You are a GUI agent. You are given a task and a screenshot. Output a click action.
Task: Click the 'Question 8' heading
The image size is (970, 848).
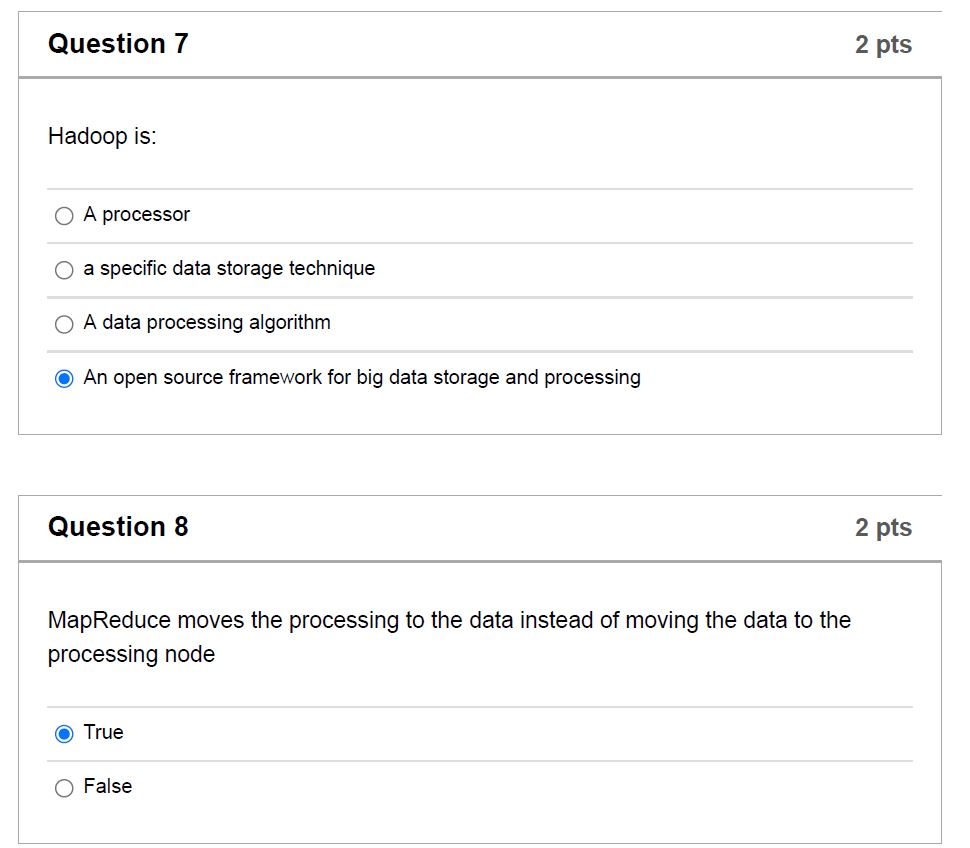coord(118,527)
